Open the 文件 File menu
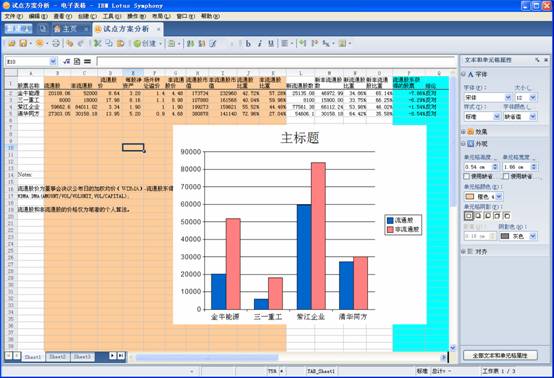554x378 pixels. coord(13,16)
